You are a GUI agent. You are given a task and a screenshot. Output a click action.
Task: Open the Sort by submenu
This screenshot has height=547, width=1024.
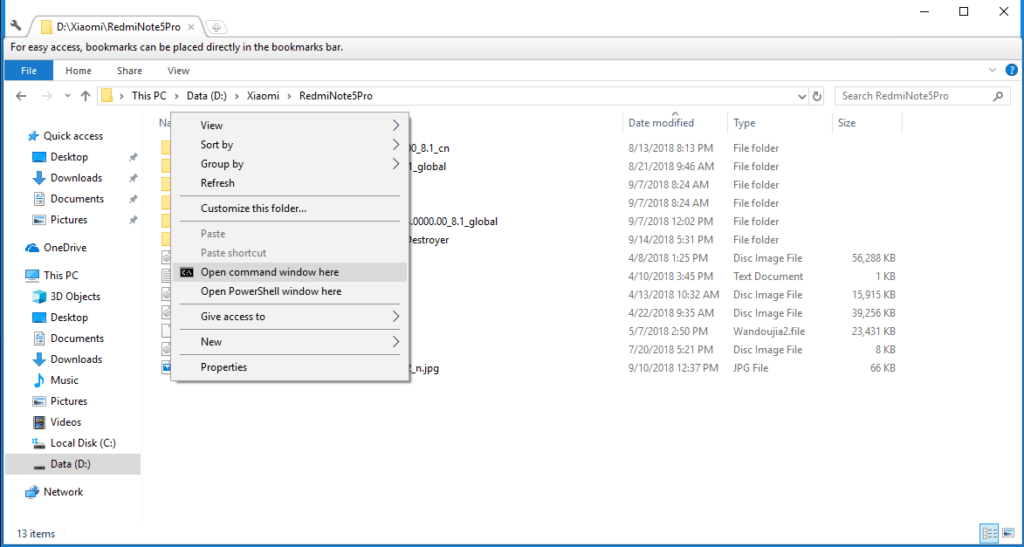[x=290, y=145]
